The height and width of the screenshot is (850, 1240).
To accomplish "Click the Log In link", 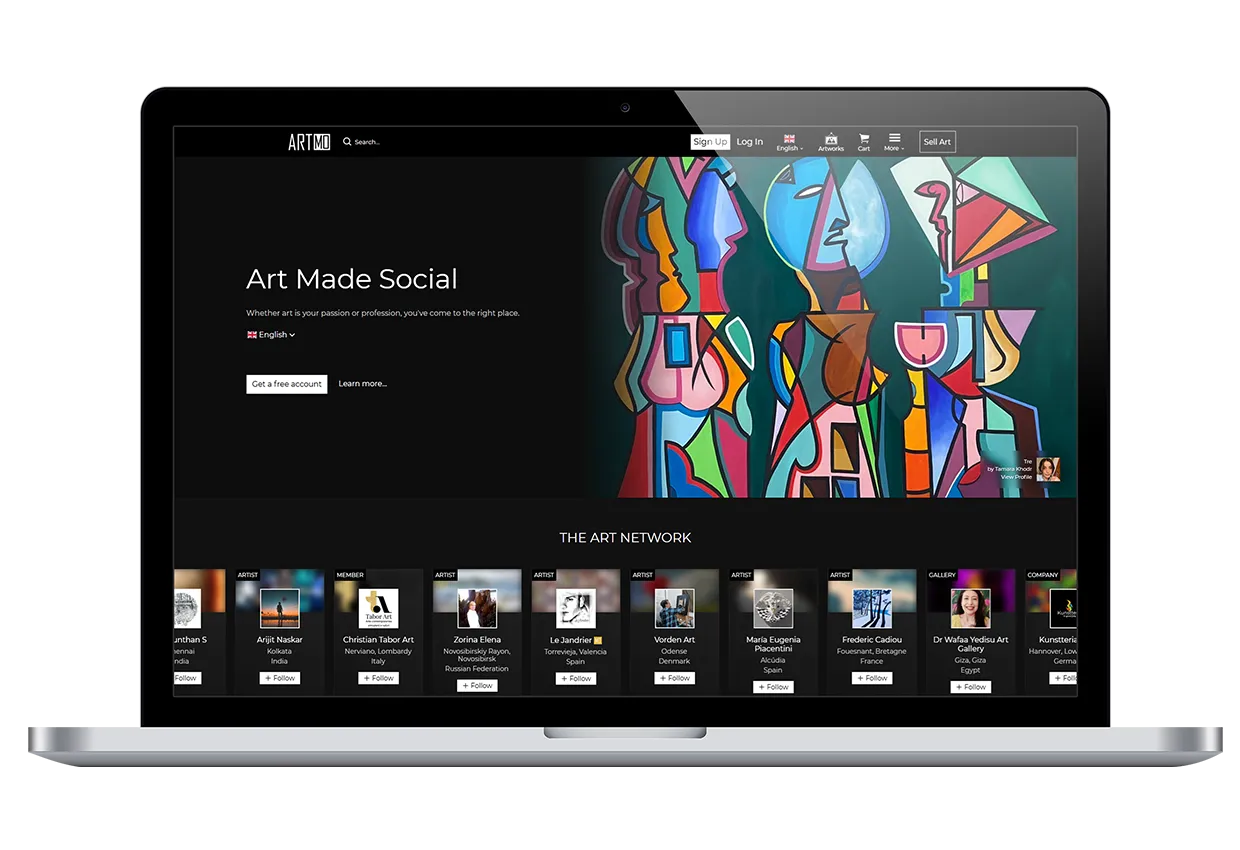I will point(750,142).
